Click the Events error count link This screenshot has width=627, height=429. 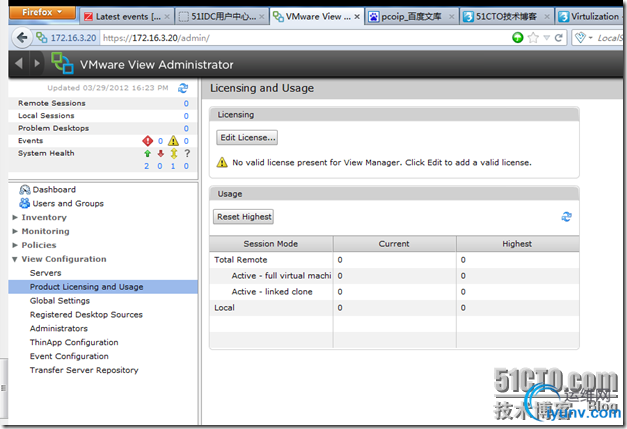pos(160,141)
